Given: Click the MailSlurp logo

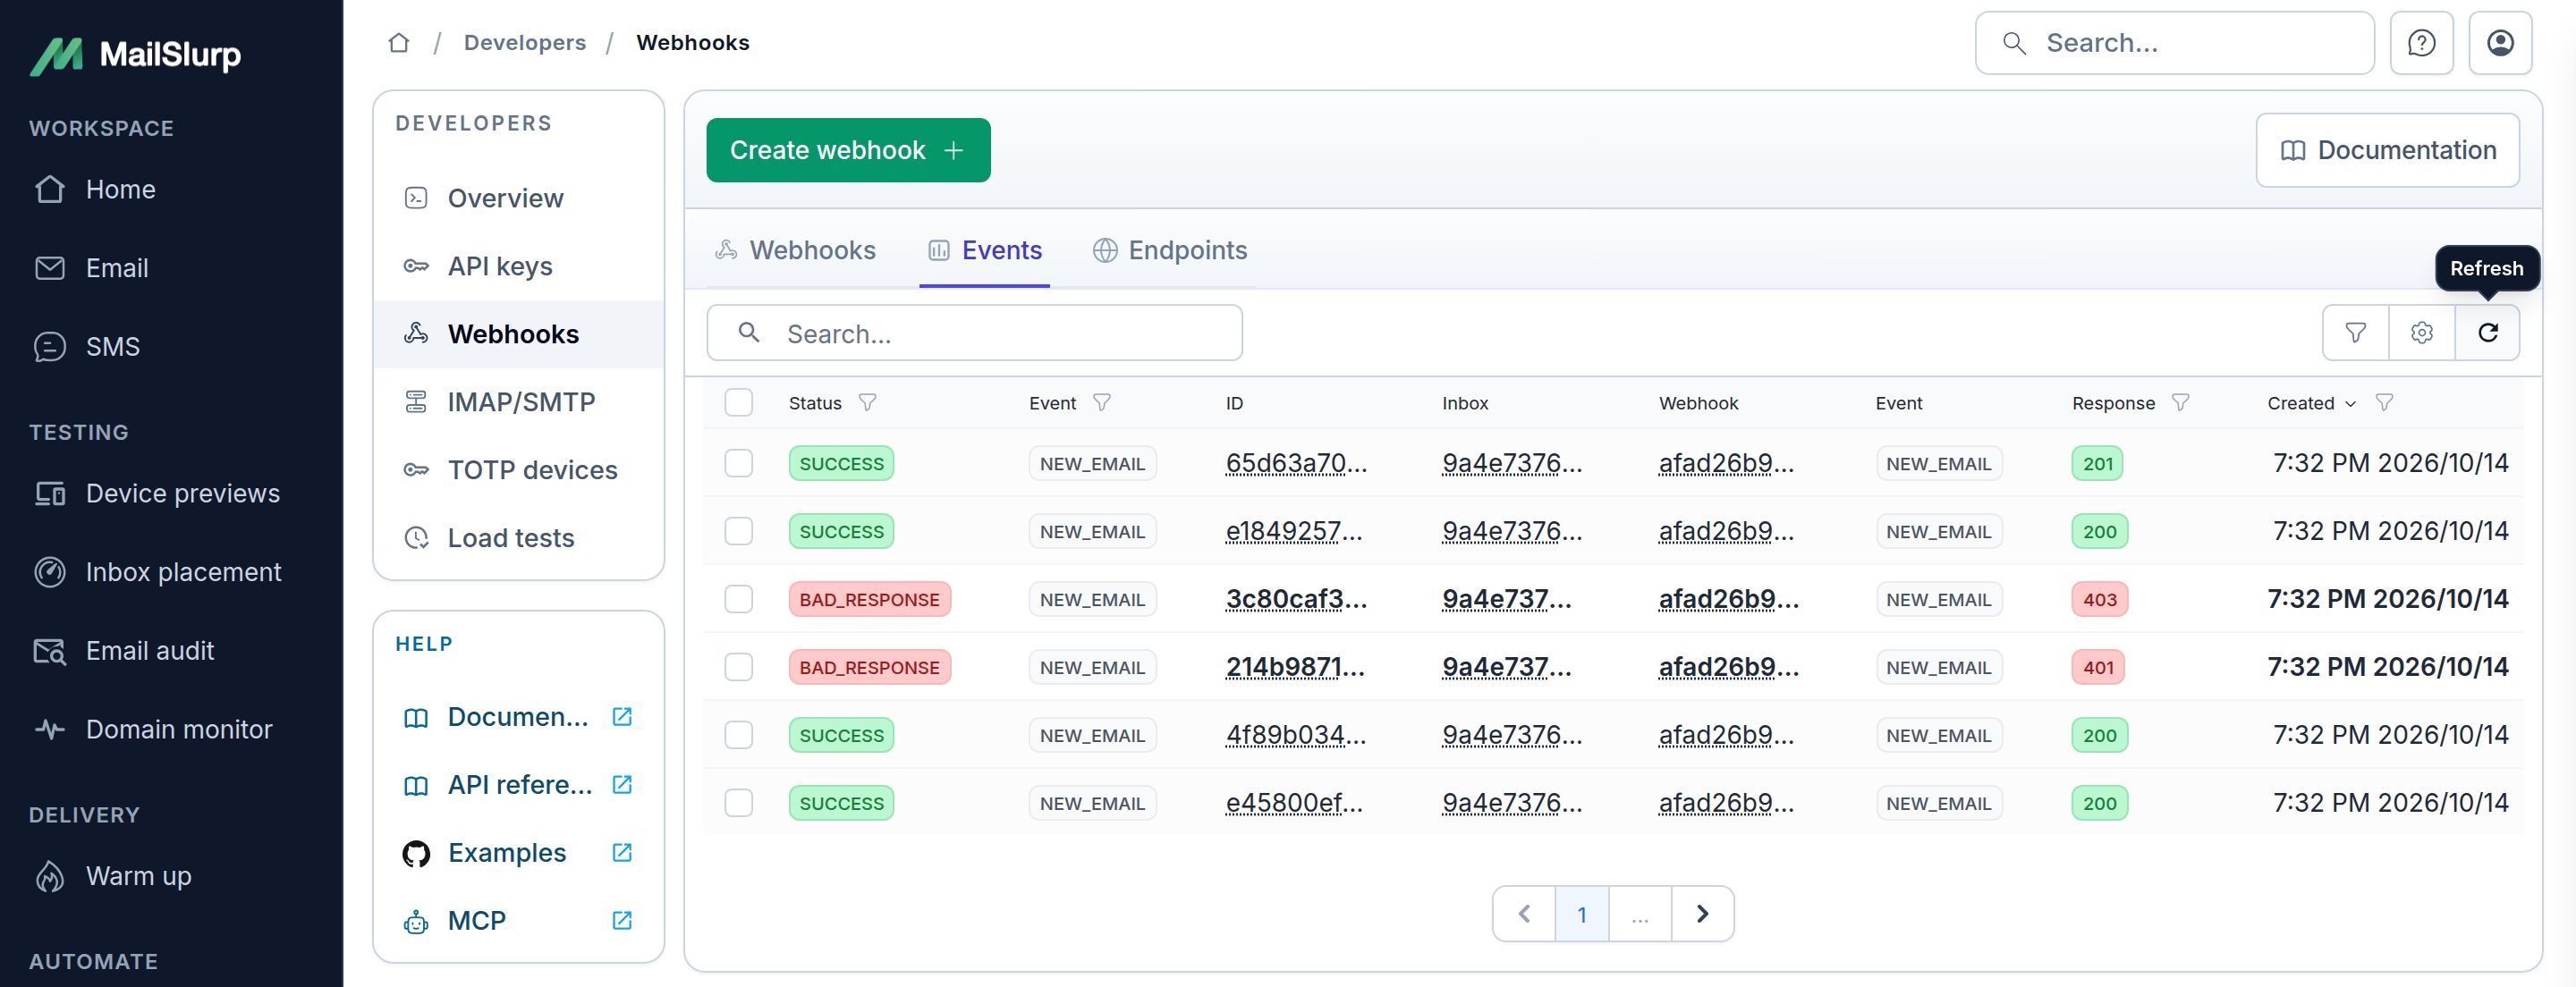Looking at the screenshot, I should (x=135, y=55).
